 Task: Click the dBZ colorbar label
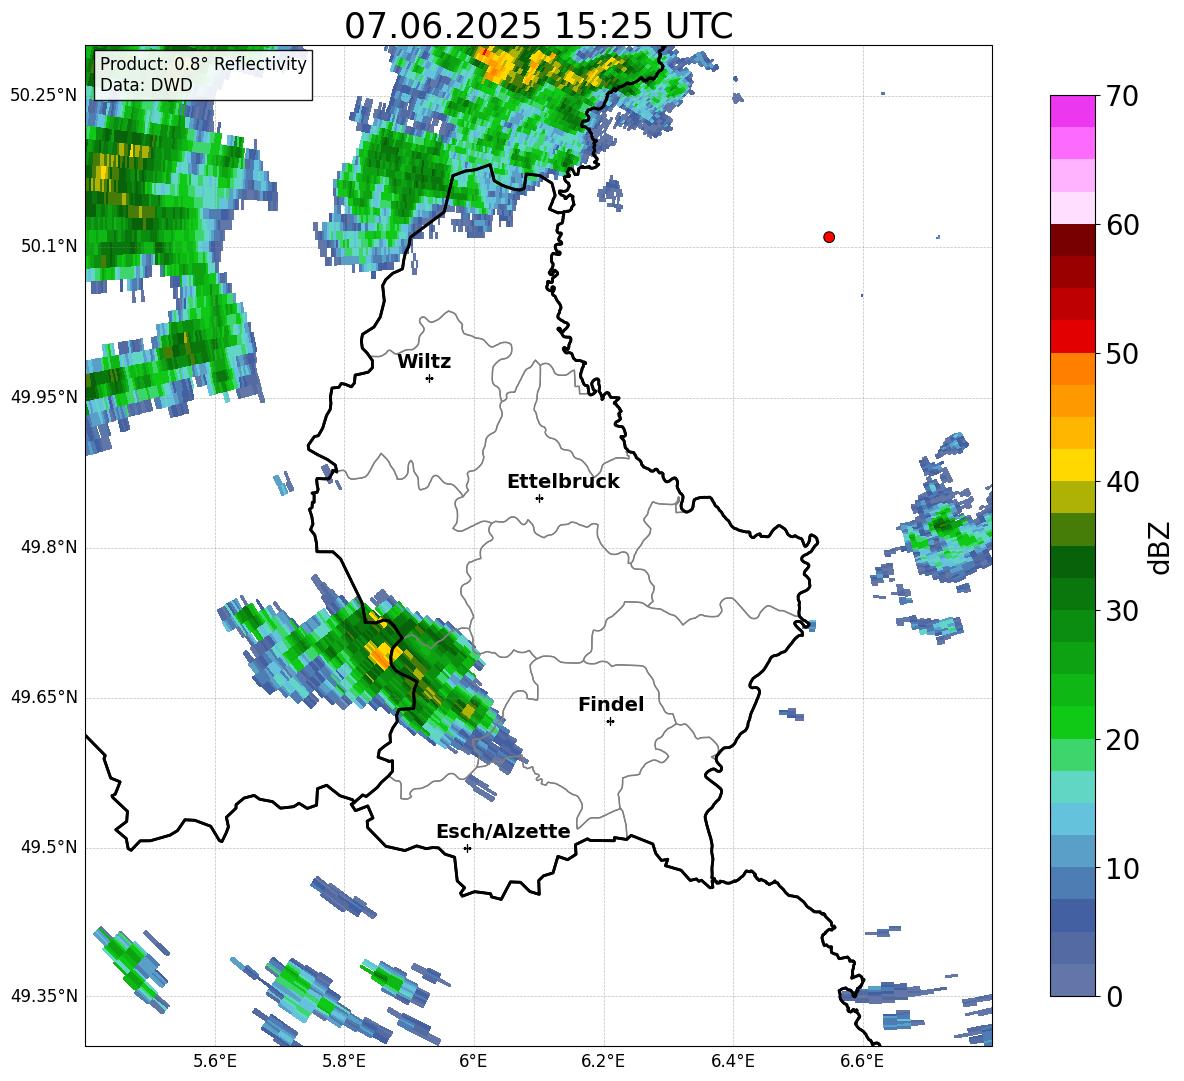1160,547
